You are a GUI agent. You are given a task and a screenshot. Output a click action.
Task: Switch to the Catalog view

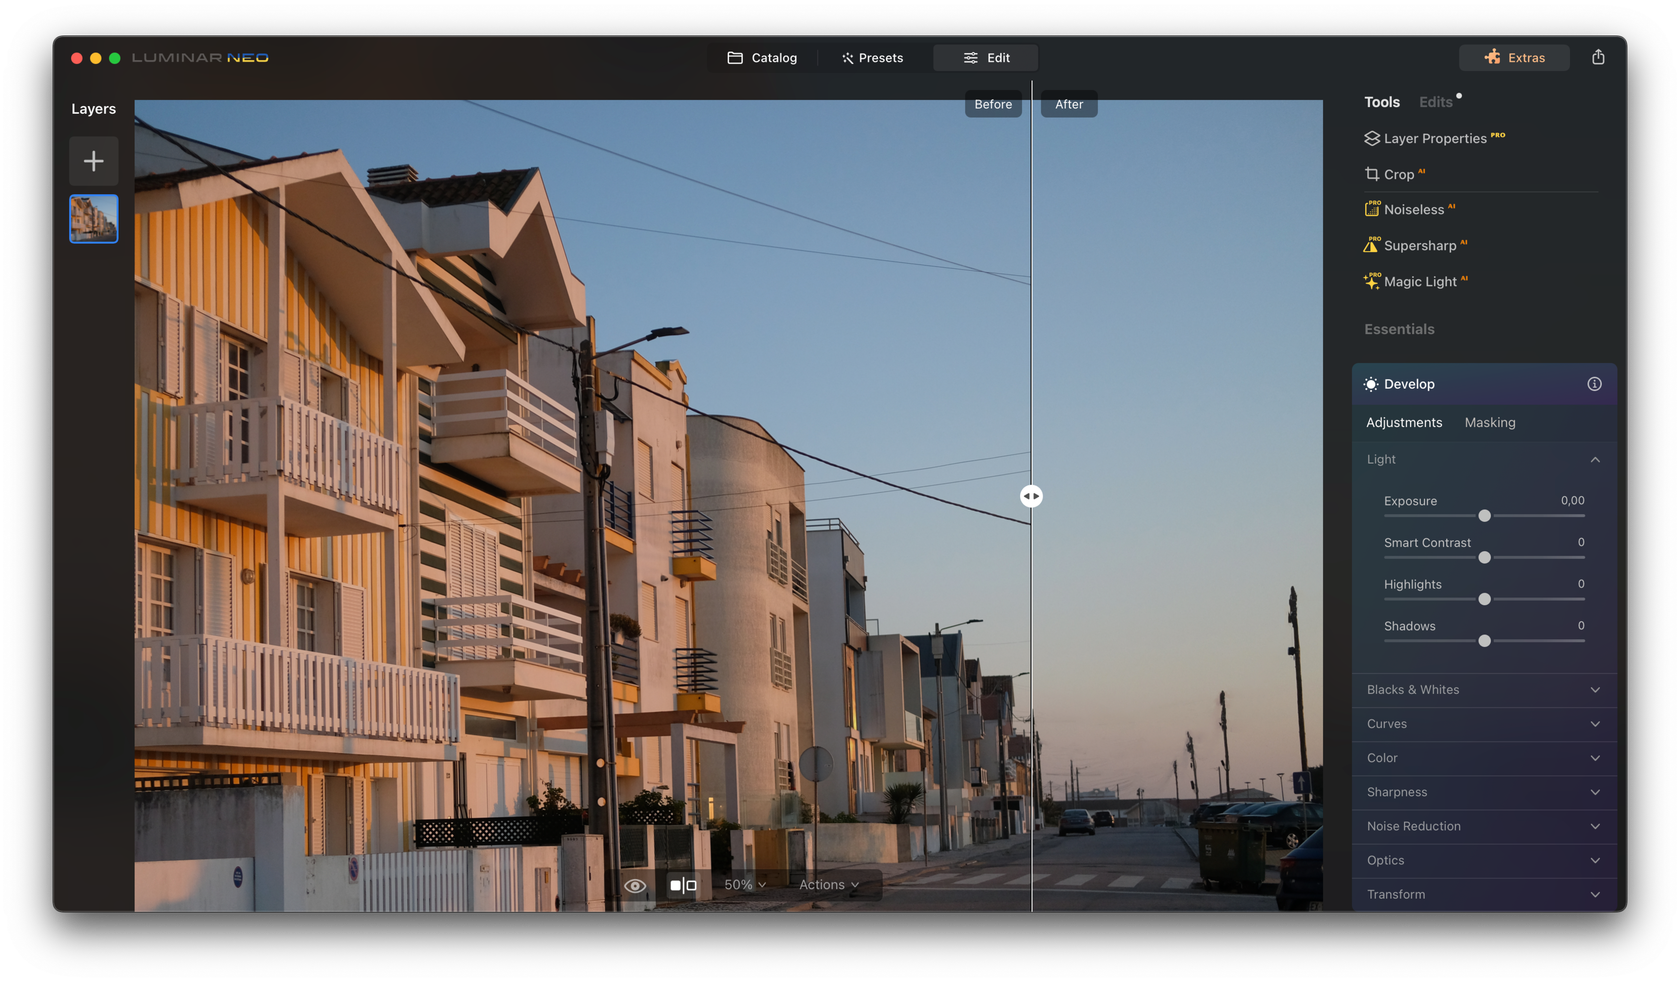point(762,57)
